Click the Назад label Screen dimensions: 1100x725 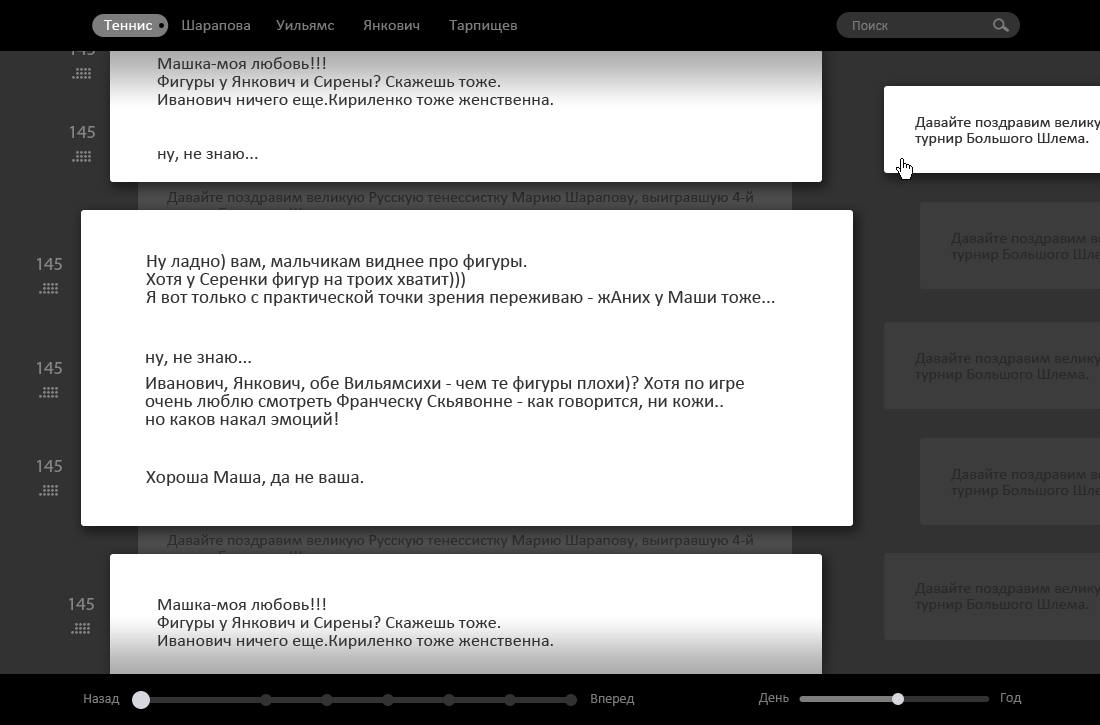(101, 699)
